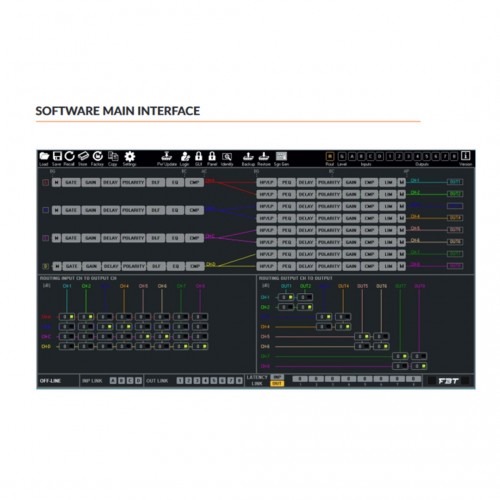Select the Rout view tab

point(330,156)
